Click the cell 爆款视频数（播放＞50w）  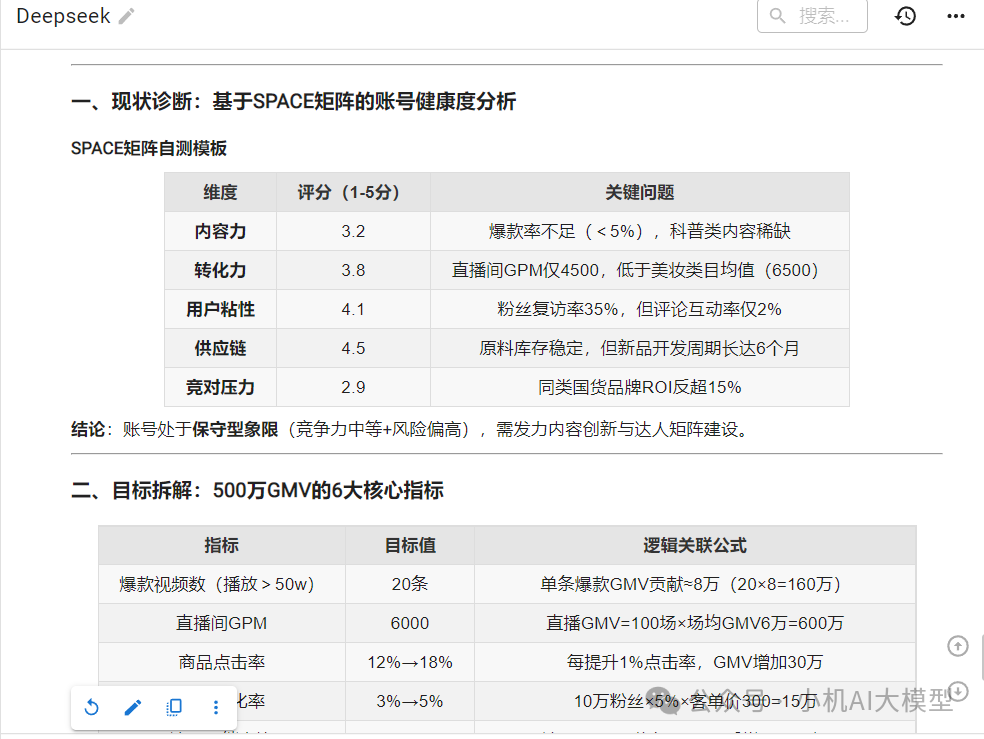click(222, 584)
